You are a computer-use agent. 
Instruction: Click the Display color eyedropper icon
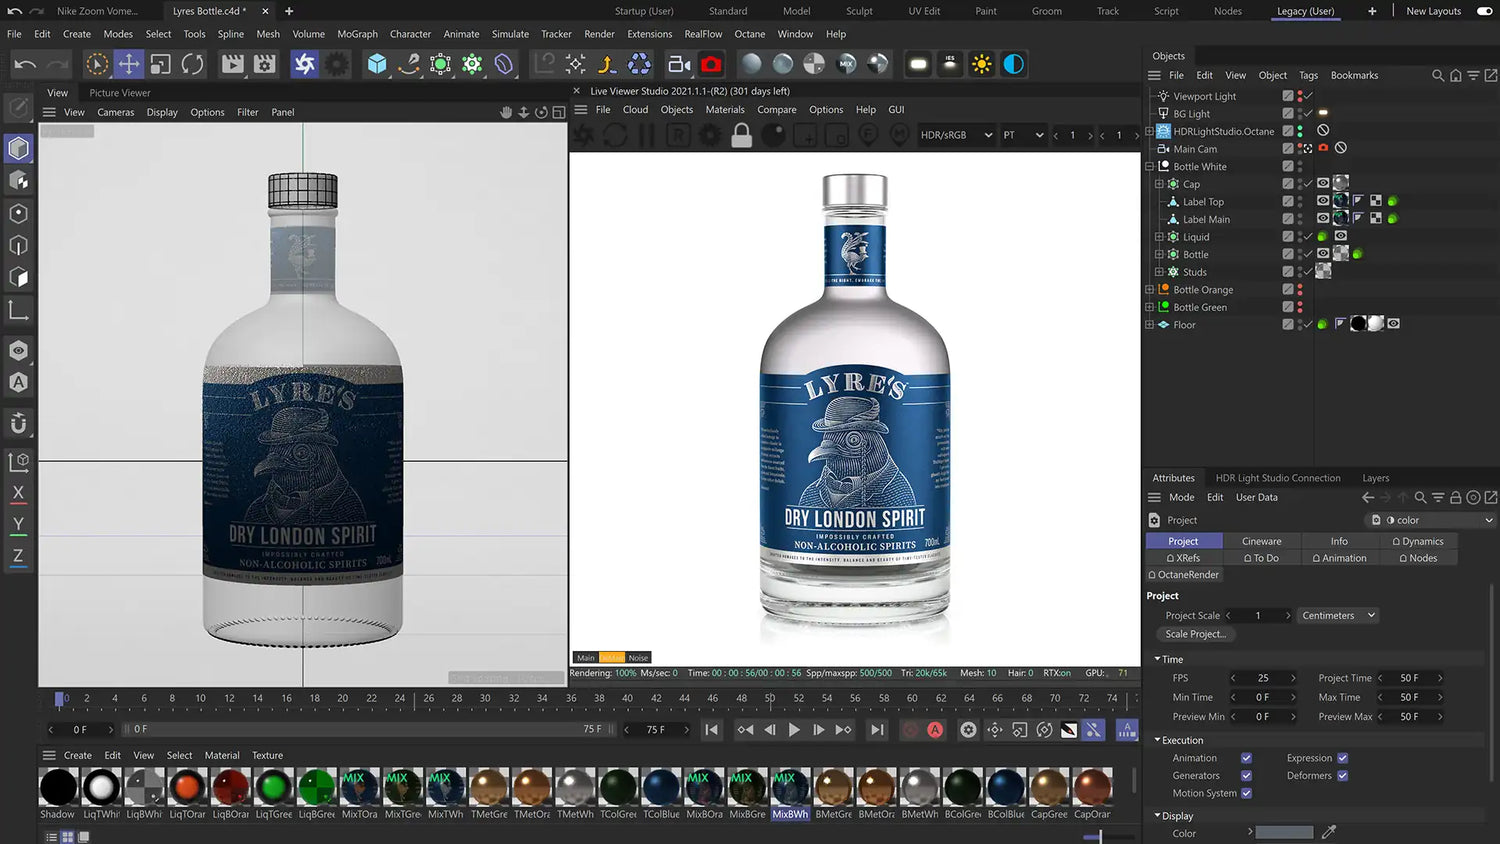[1329, 832]
